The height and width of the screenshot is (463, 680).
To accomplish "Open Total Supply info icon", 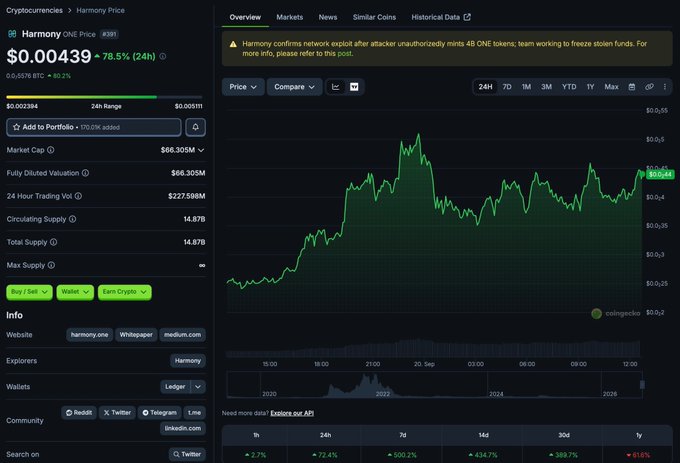I will pyautogui.click(x=53, y=242).
